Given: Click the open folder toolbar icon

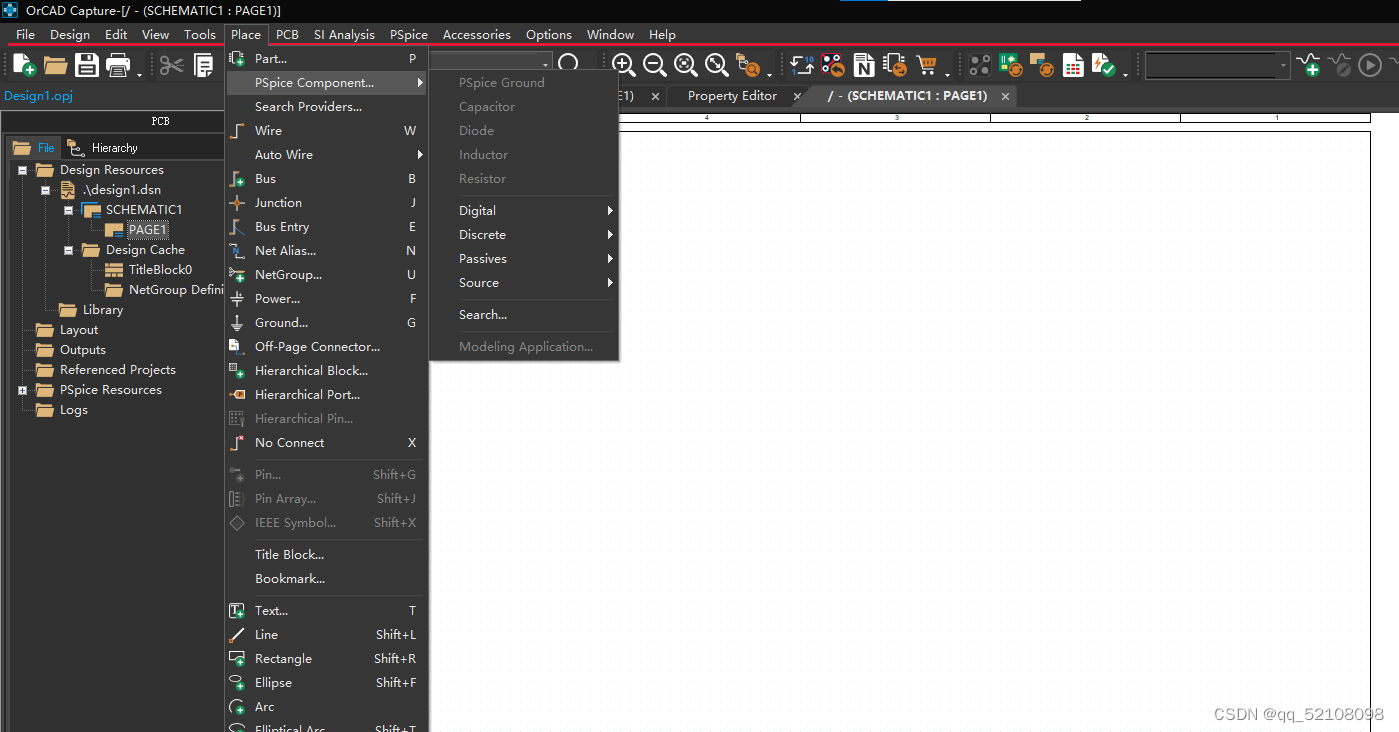Looking at the screenshot, I should pyautogui.click(x=55, y=66).
